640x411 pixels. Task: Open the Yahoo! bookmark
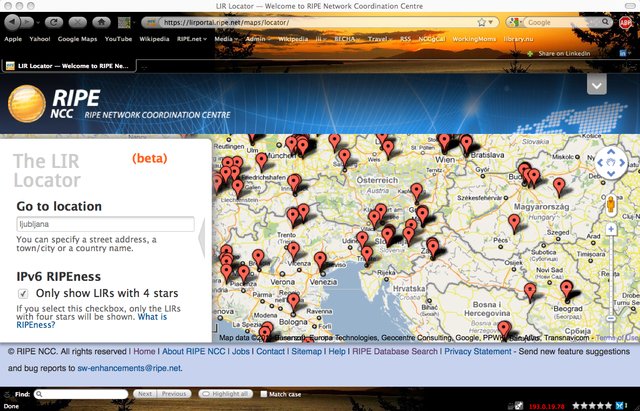[x=40, y=39]
